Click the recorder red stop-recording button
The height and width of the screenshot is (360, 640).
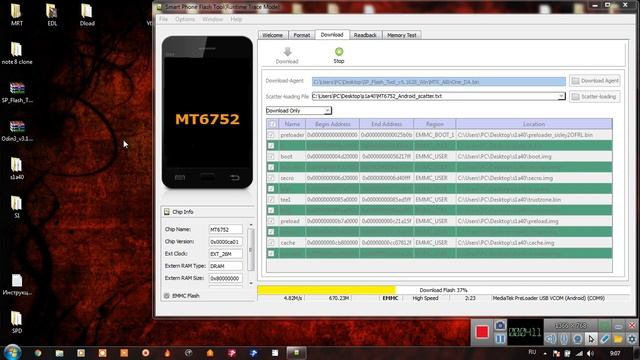(482, 332)
